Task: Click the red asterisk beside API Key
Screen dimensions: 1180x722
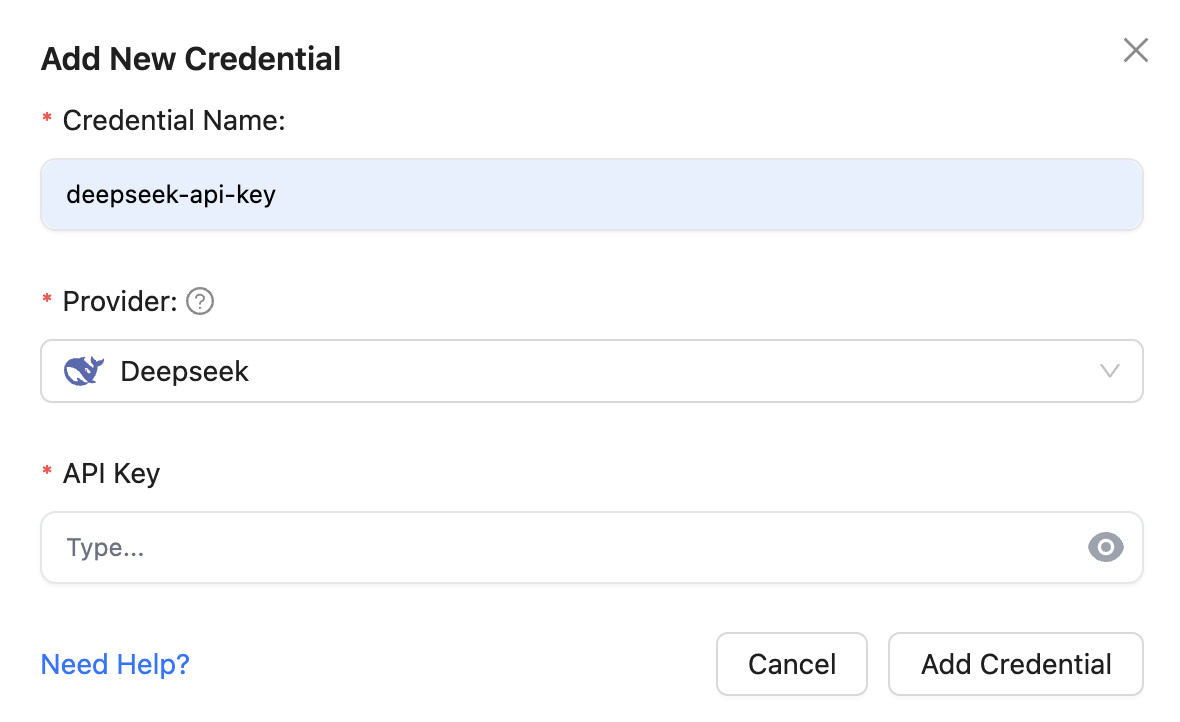Action: [46, 472]
